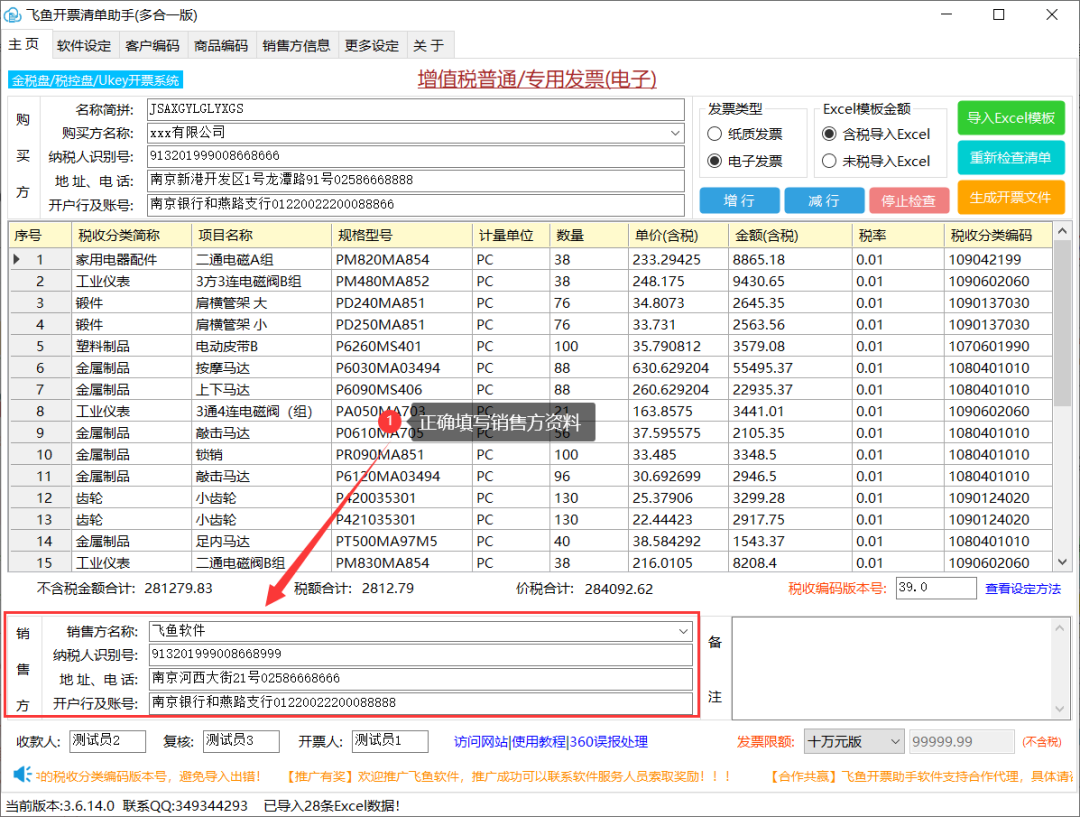The image size is (1080, 817).
Task: Click the 税收分类编码 column header
Action: 998,236
